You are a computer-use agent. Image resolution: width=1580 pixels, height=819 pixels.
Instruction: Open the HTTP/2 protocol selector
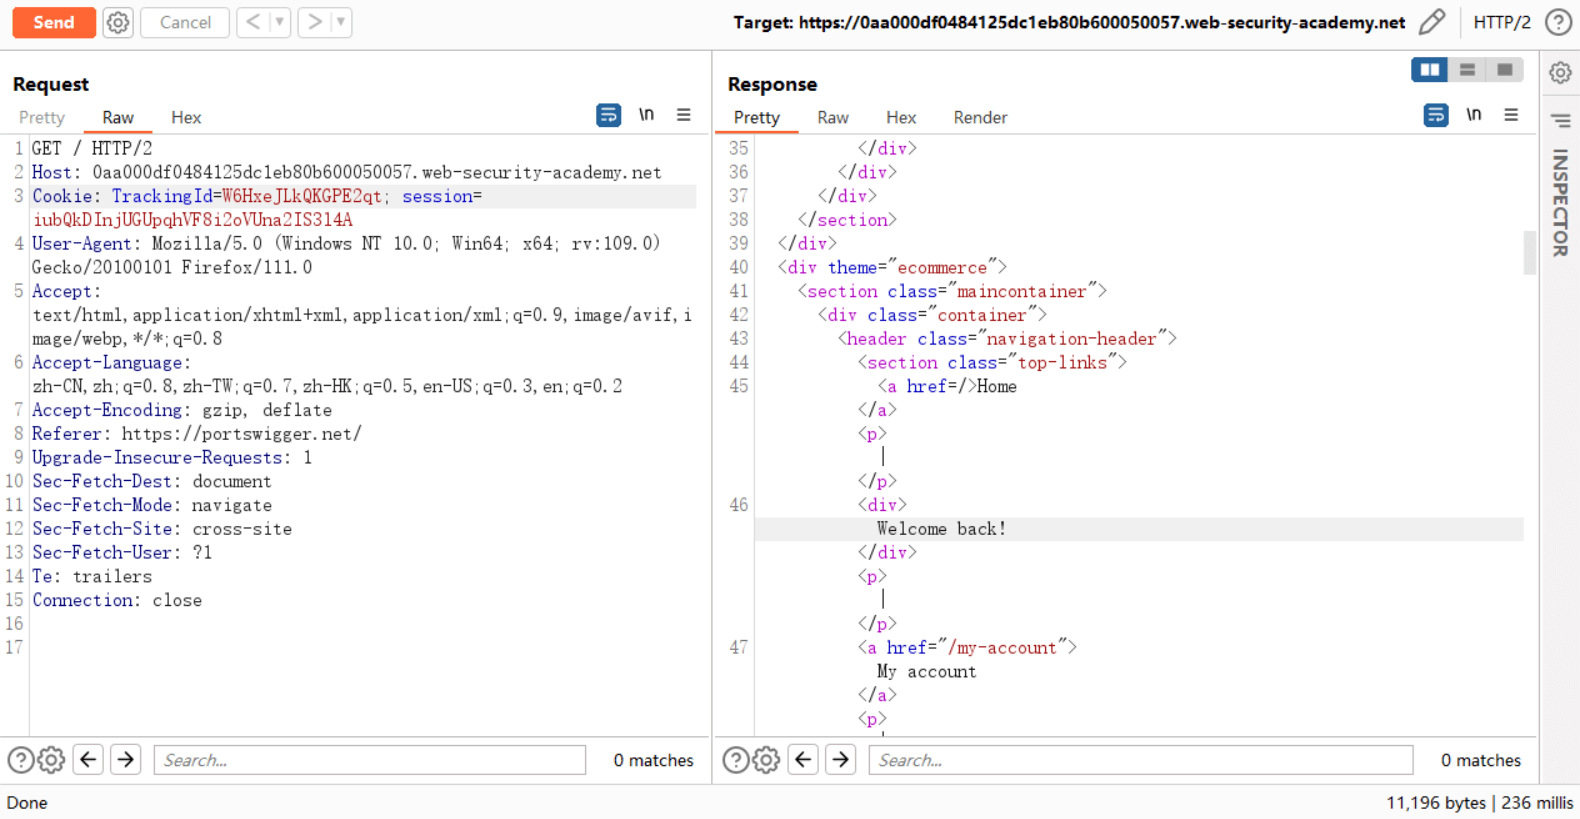1501,22
